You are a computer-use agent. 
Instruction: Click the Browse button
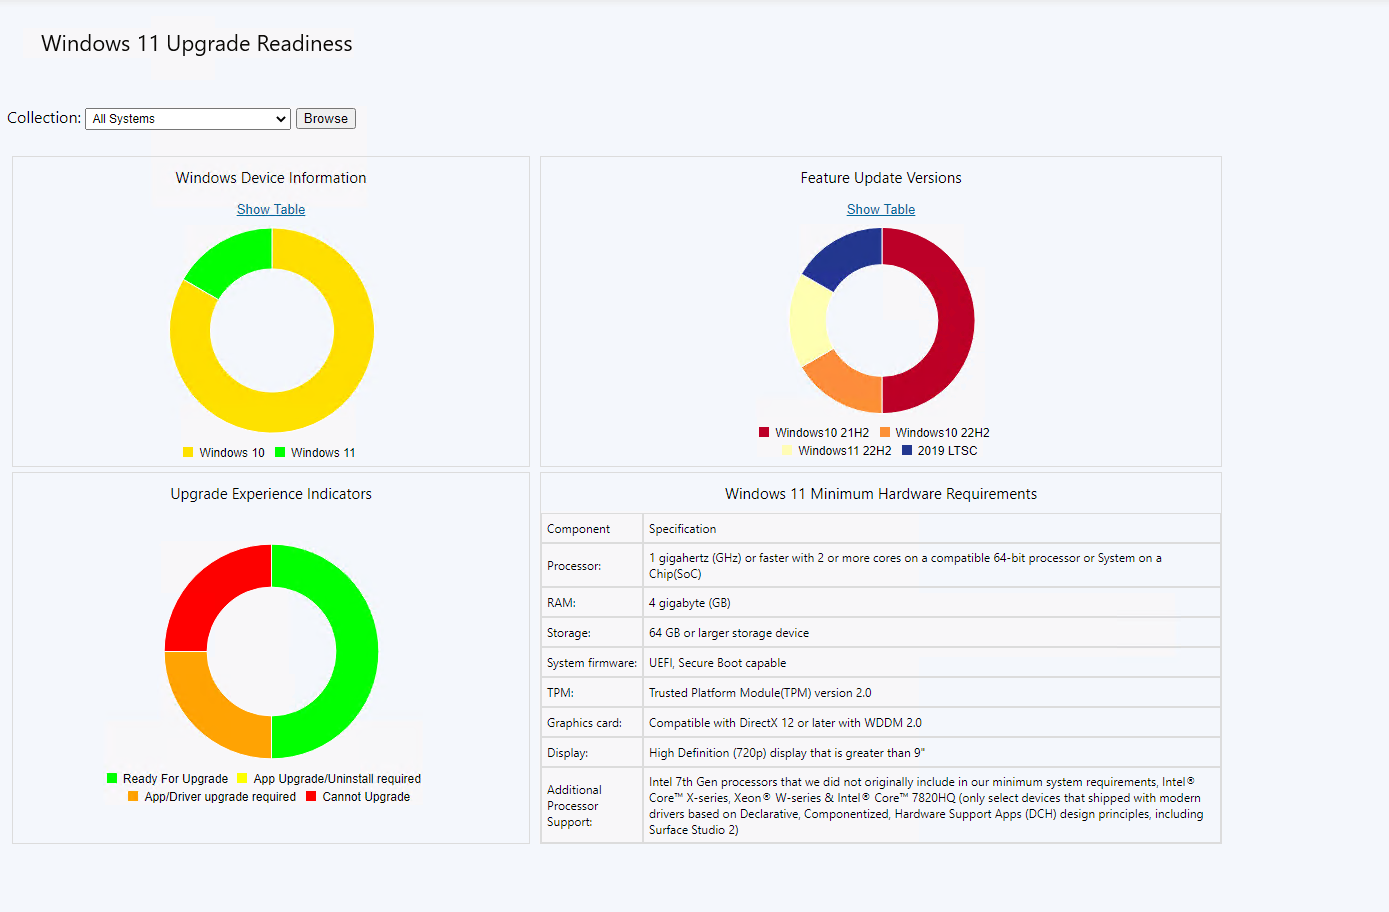(326, 119)
